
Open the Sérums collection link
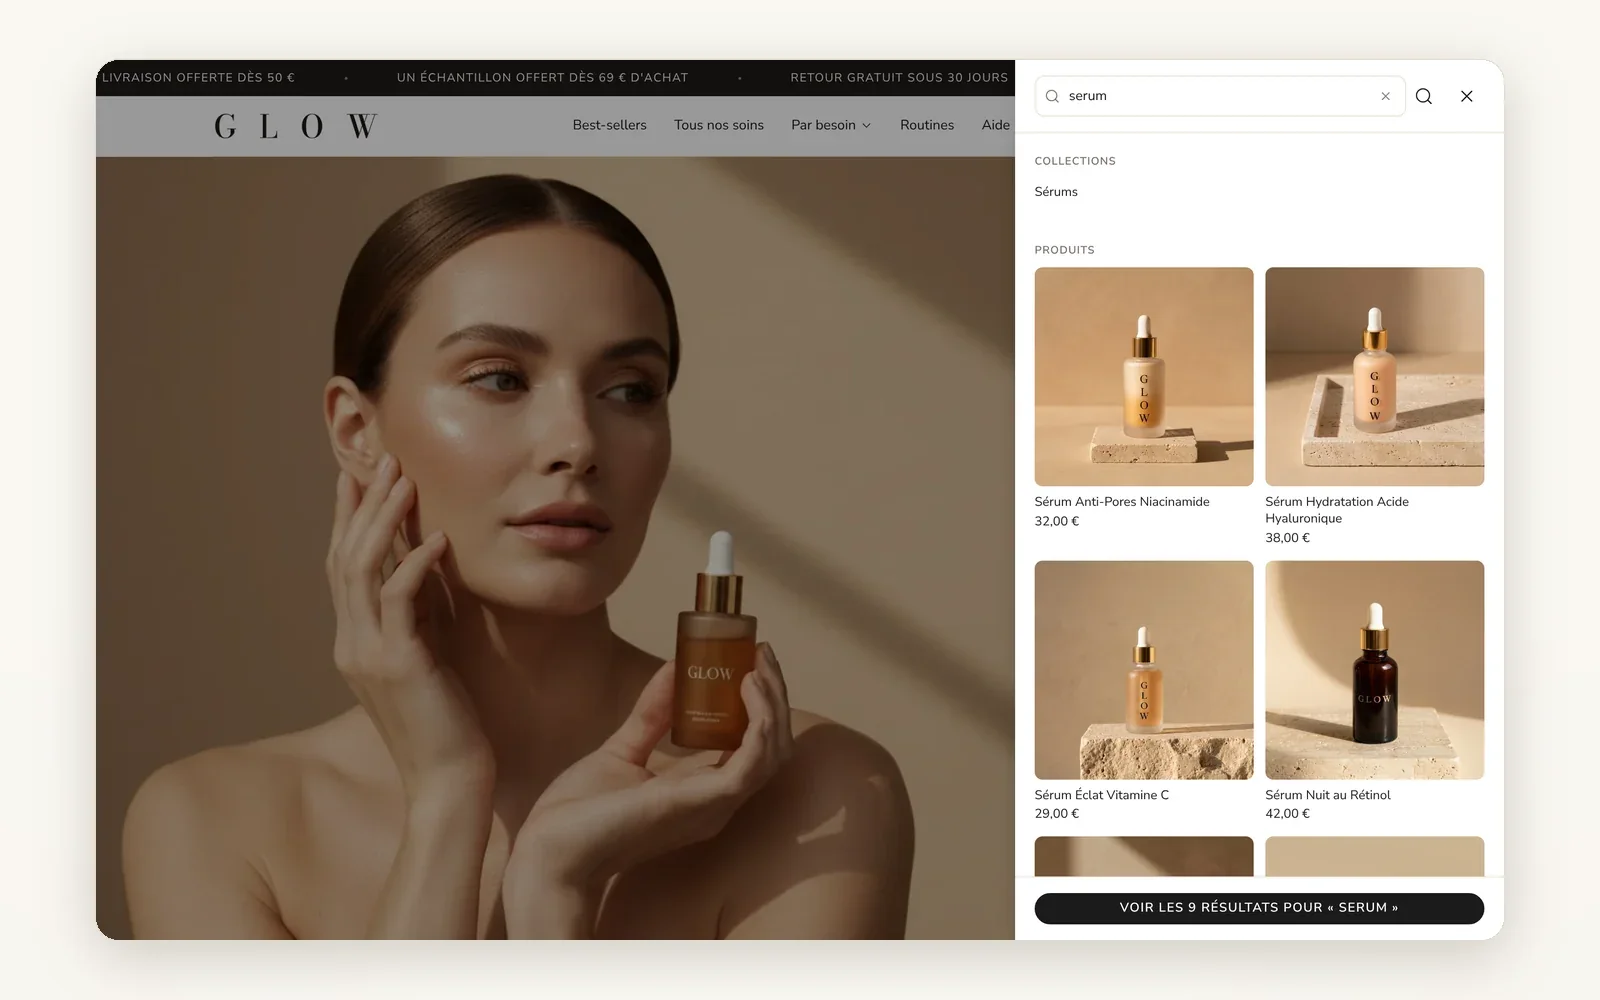[1056, 191]
